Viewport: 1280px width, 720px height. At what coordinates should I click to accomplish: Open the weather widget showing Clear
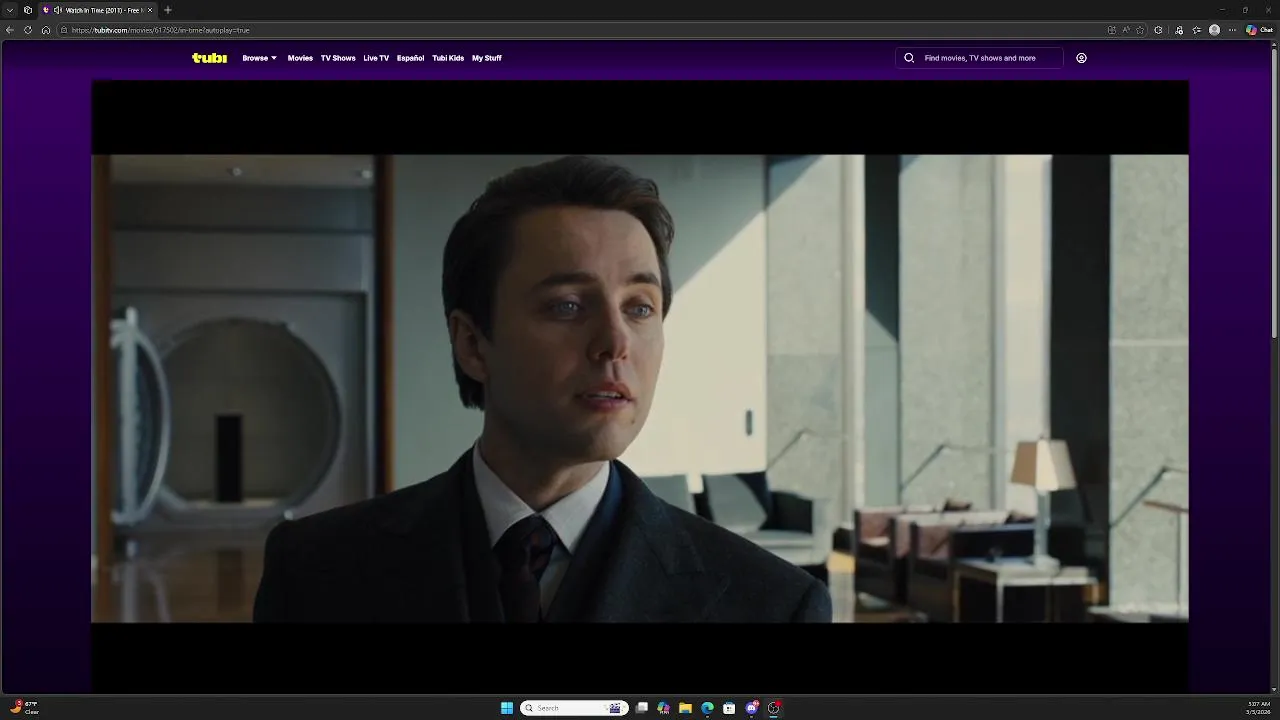click(24, 708)
